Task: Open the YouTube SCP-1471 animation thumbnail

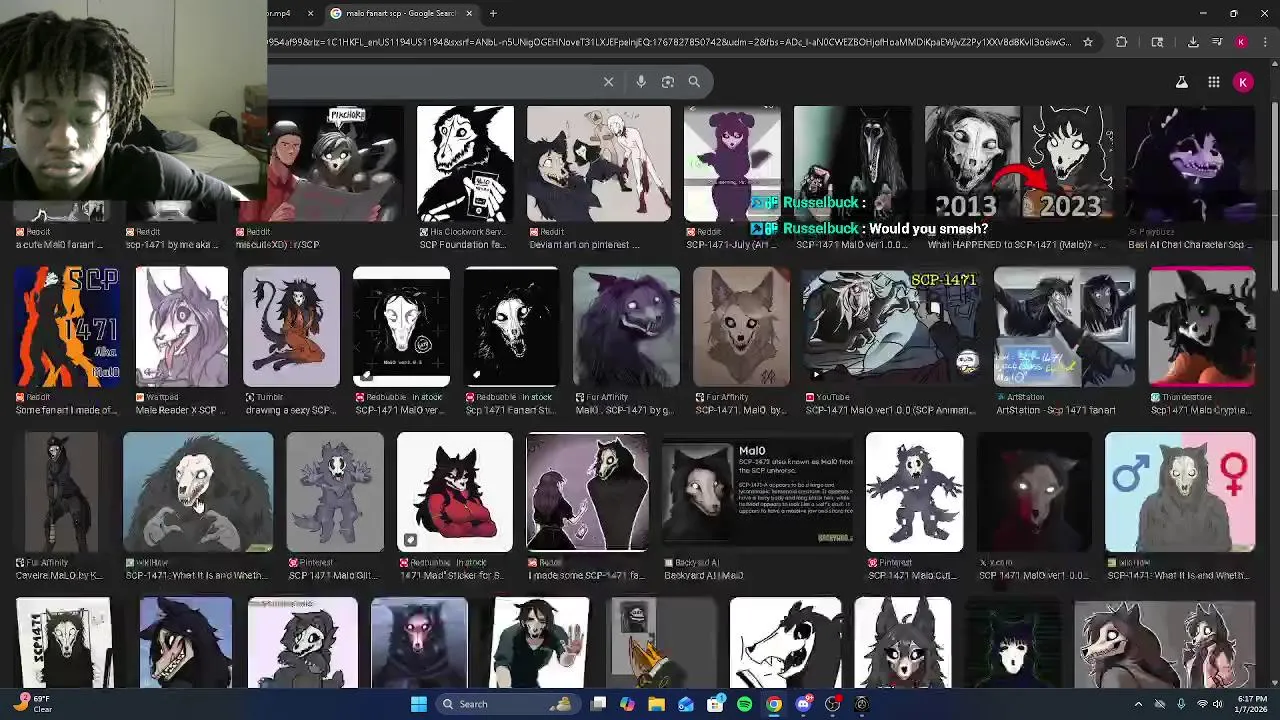Action: click(892, 326)
